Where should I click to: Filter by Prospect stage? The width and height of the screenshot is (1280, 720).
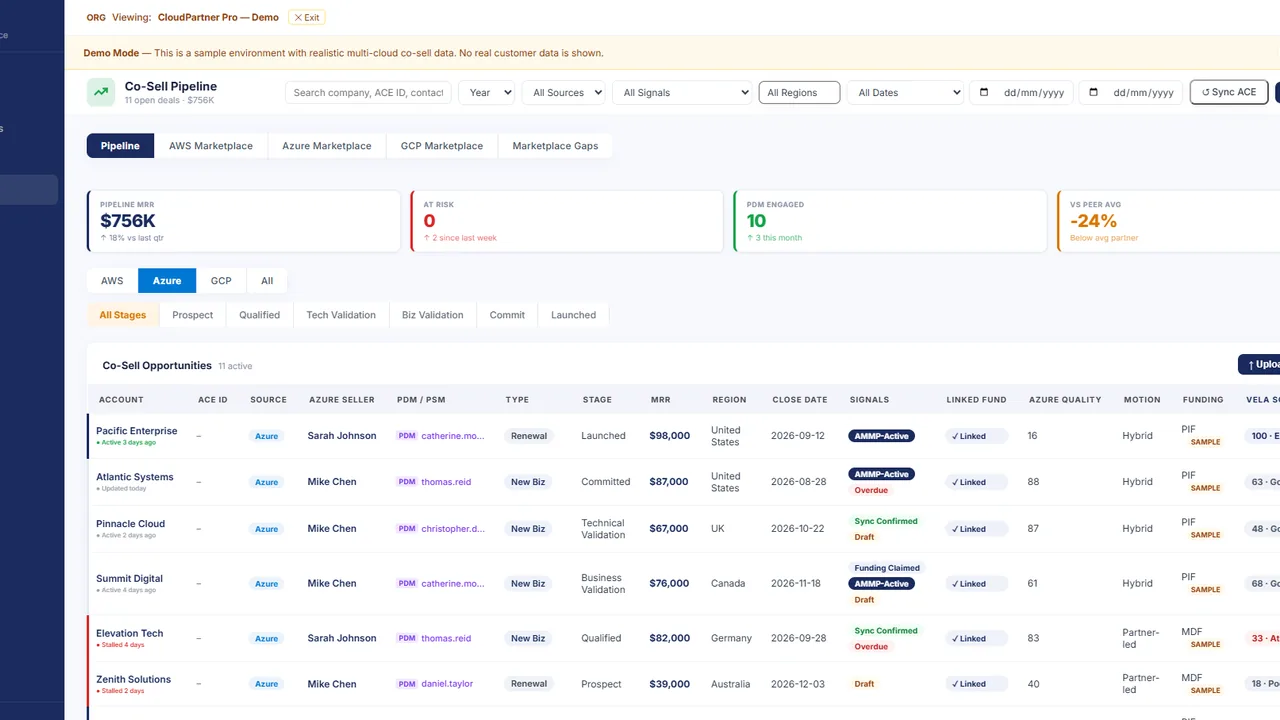[193, 315]
